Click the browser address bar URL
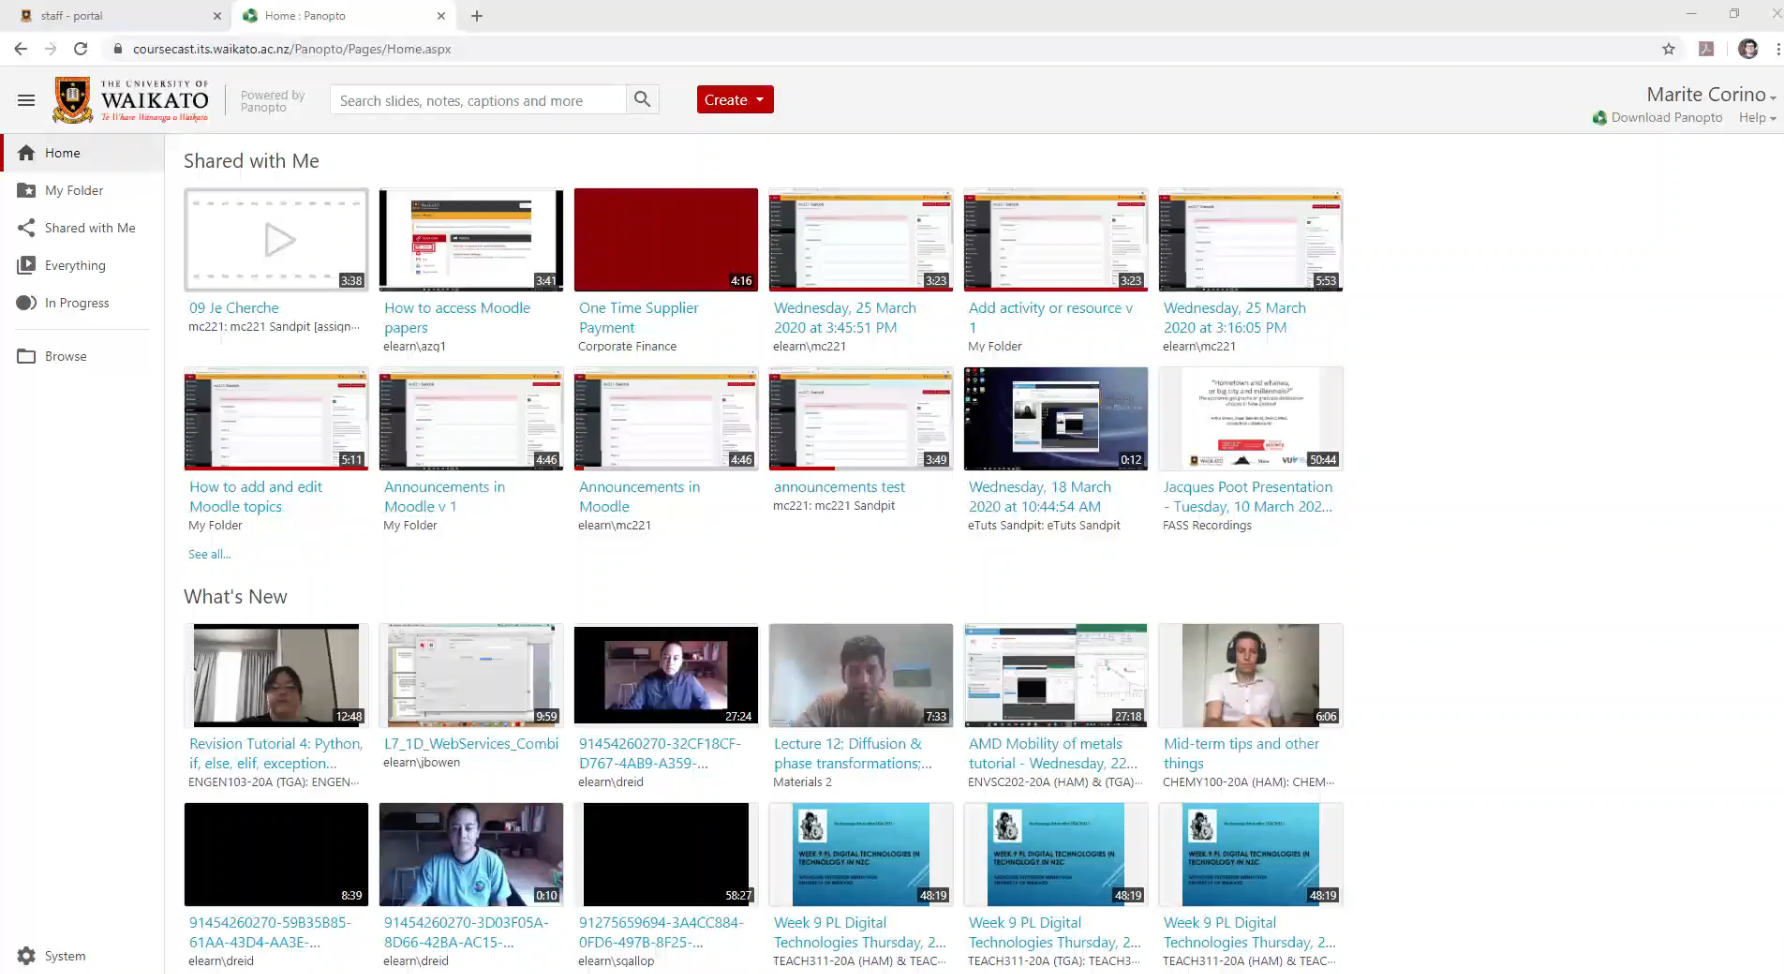 pos(292,48)
